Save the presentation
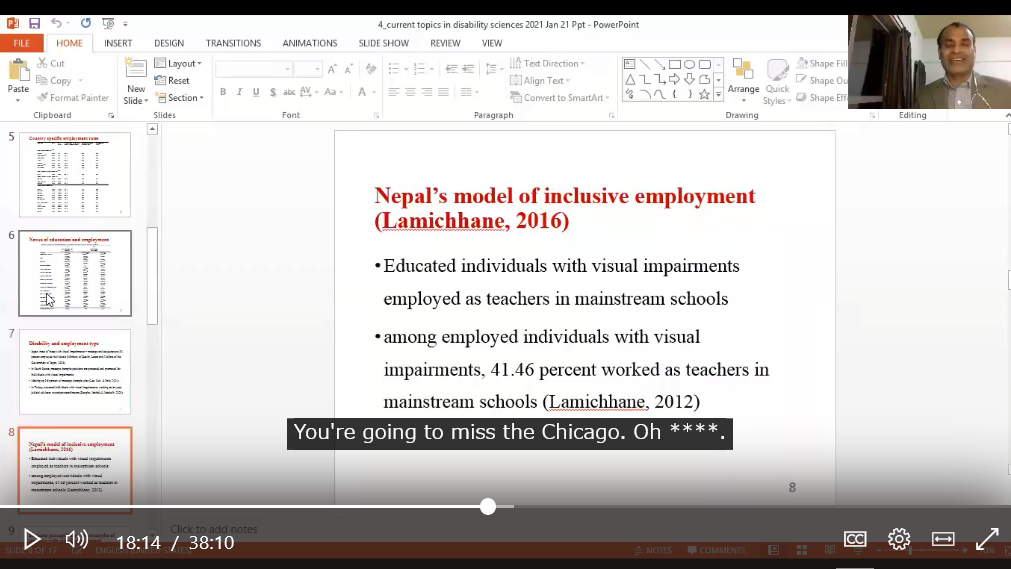1011x569 pixels. (35, 24)
